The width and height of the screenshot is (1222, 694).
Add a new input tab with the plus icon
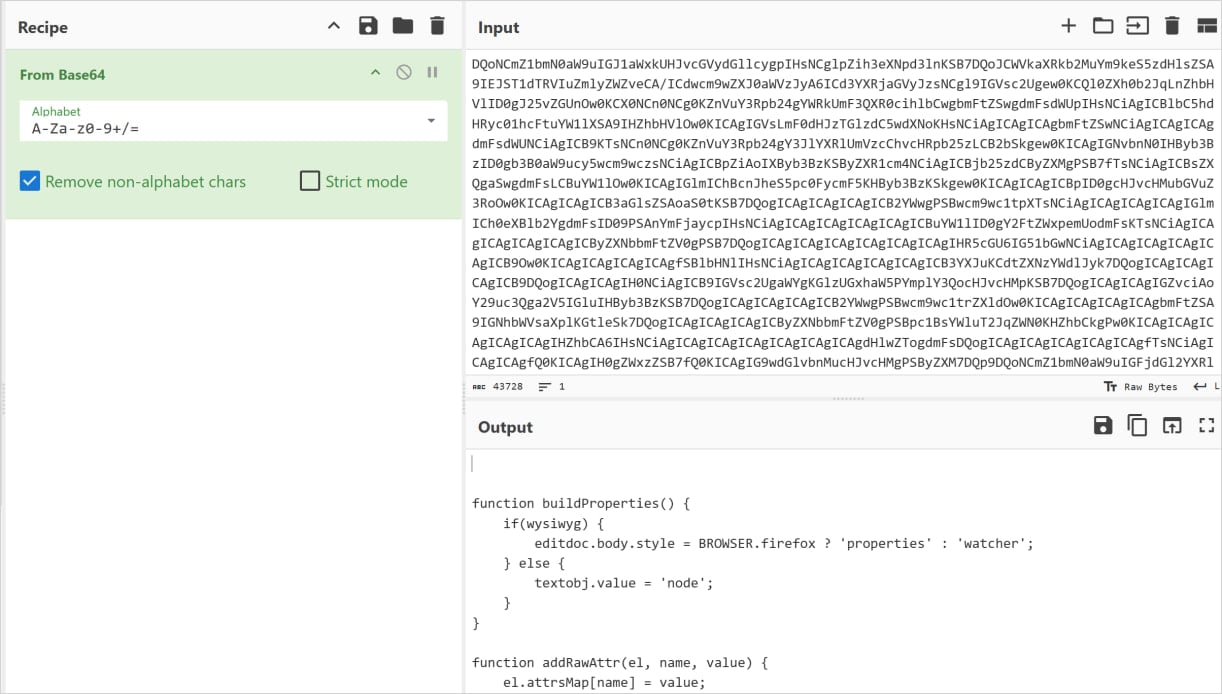(1068, 26)
